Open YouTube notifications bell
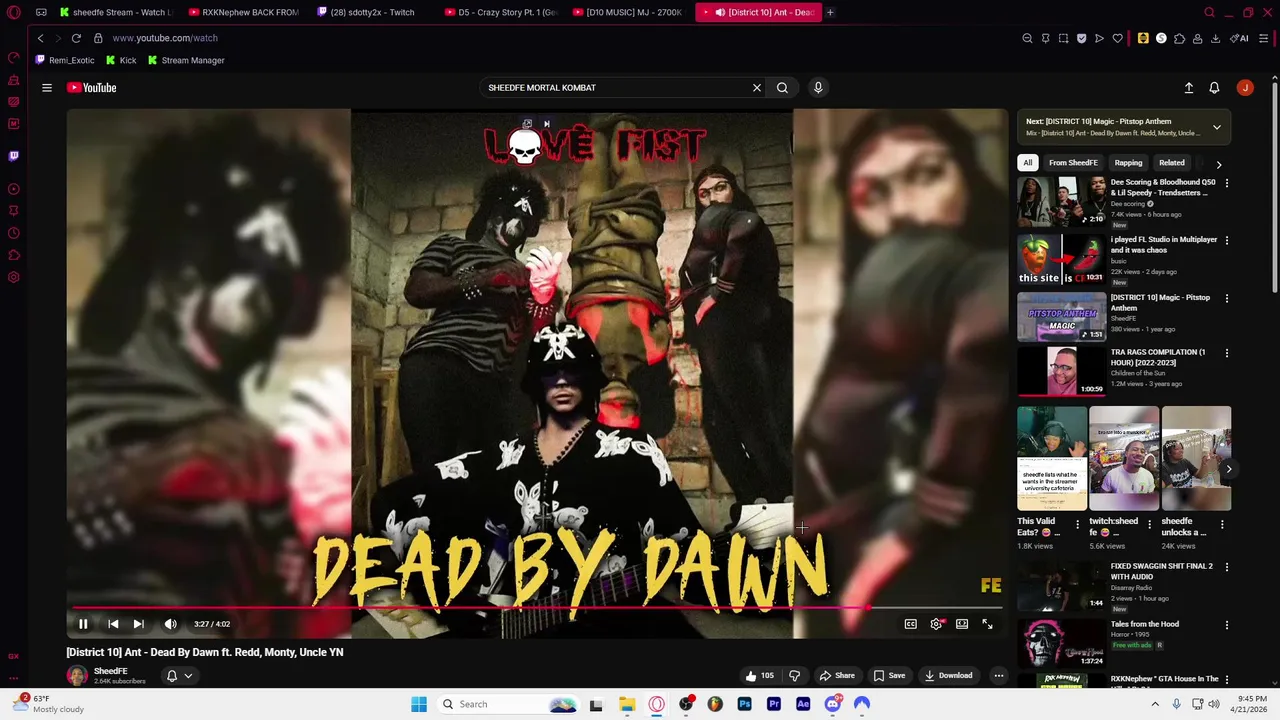Screen dimensions: 1280x720 coord(1214,88)
